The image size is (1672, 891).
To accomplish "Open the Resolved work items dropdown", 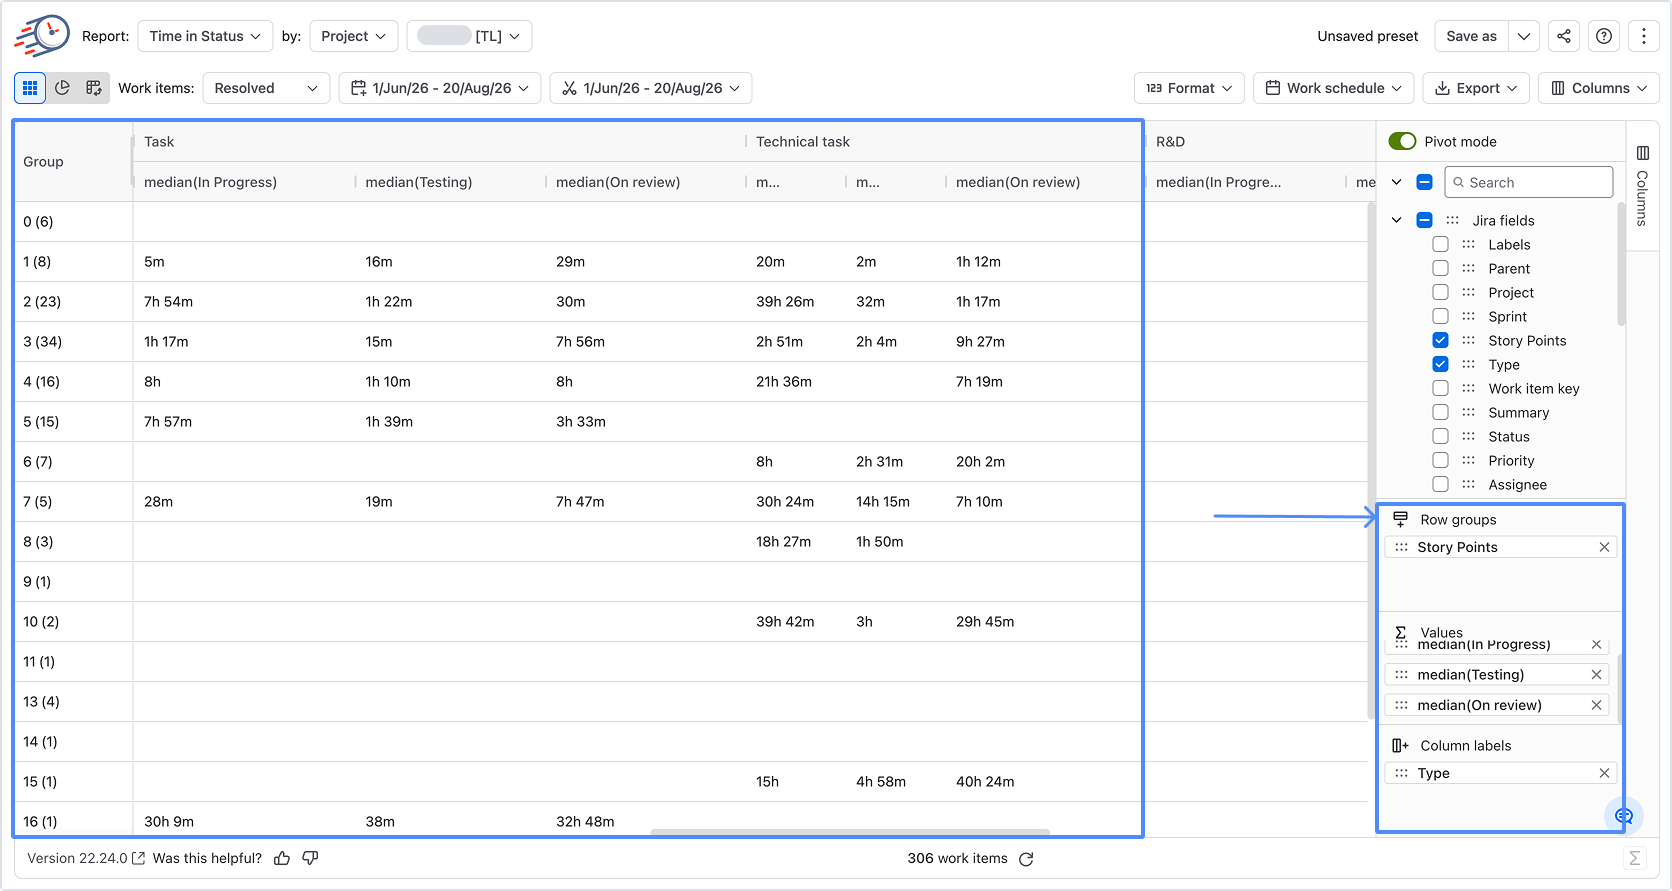I will pyautogui.click(x=266, y=88).
